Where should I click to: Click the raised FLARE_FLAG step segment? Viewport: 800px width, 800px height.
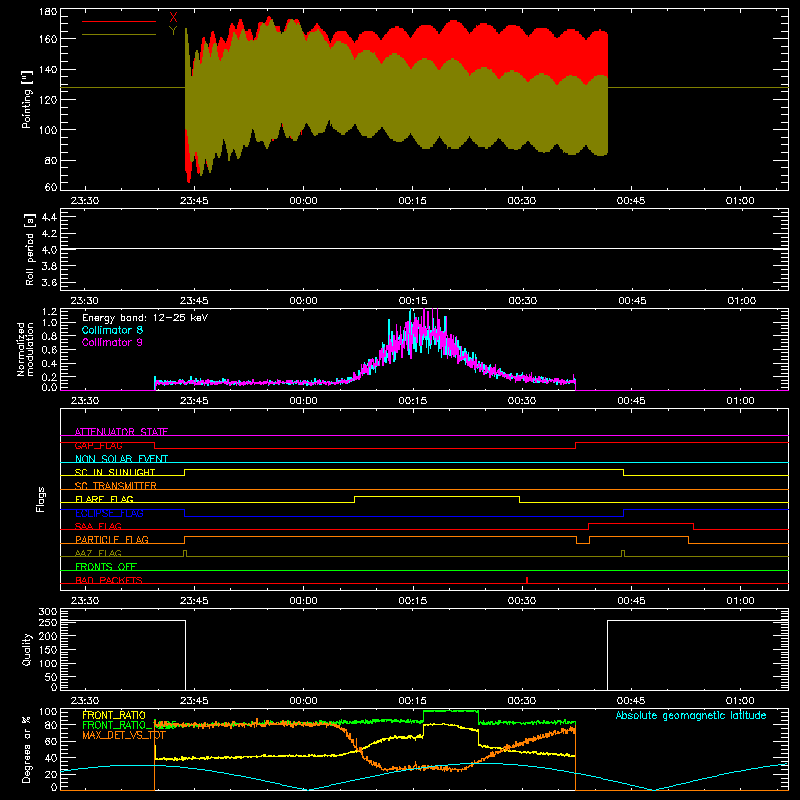pos(437,496)
